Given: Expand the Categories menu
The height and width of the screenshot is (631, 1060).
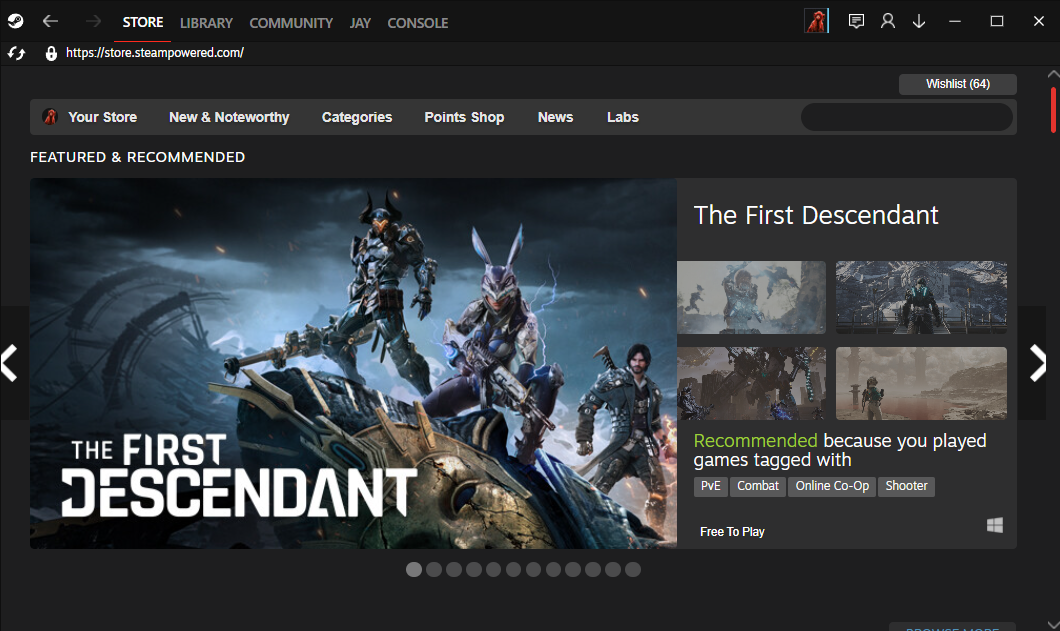Looking at the screenshot, I should (357, 117).
